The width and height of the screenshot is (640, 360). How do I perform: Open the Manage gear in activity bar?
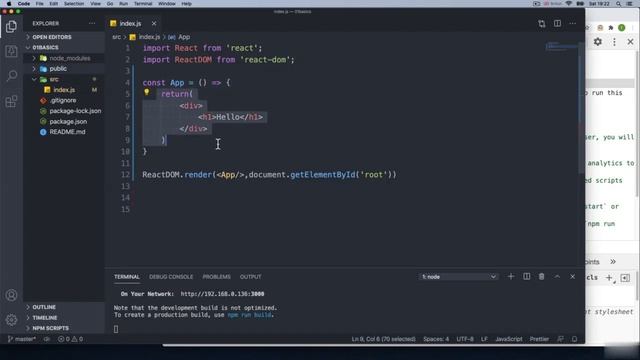click(11, 320)
